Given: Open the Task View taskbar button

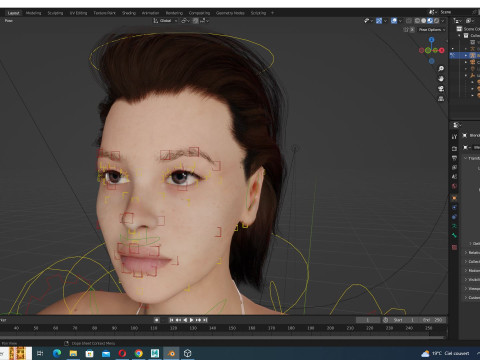Looking at the screenshot, I should click(40, 353).
